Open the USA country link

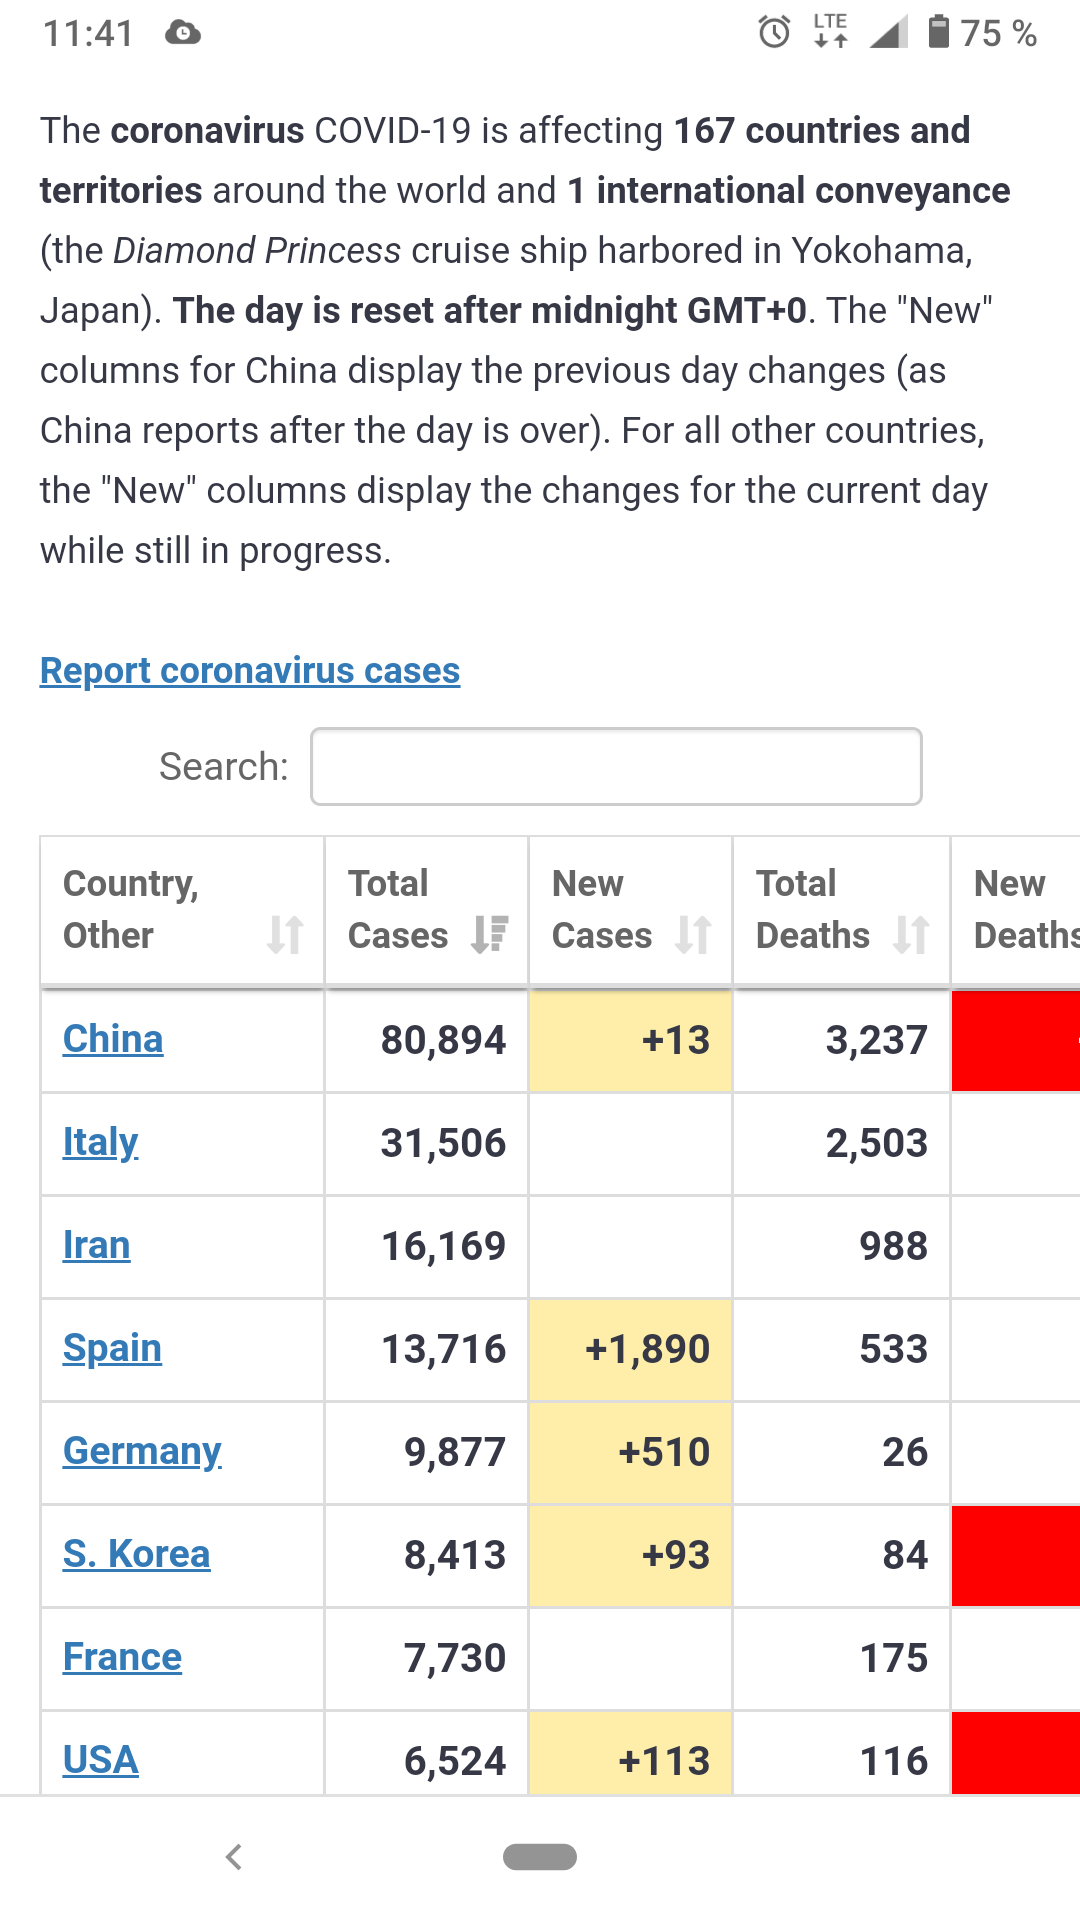tap(101, 1760)
